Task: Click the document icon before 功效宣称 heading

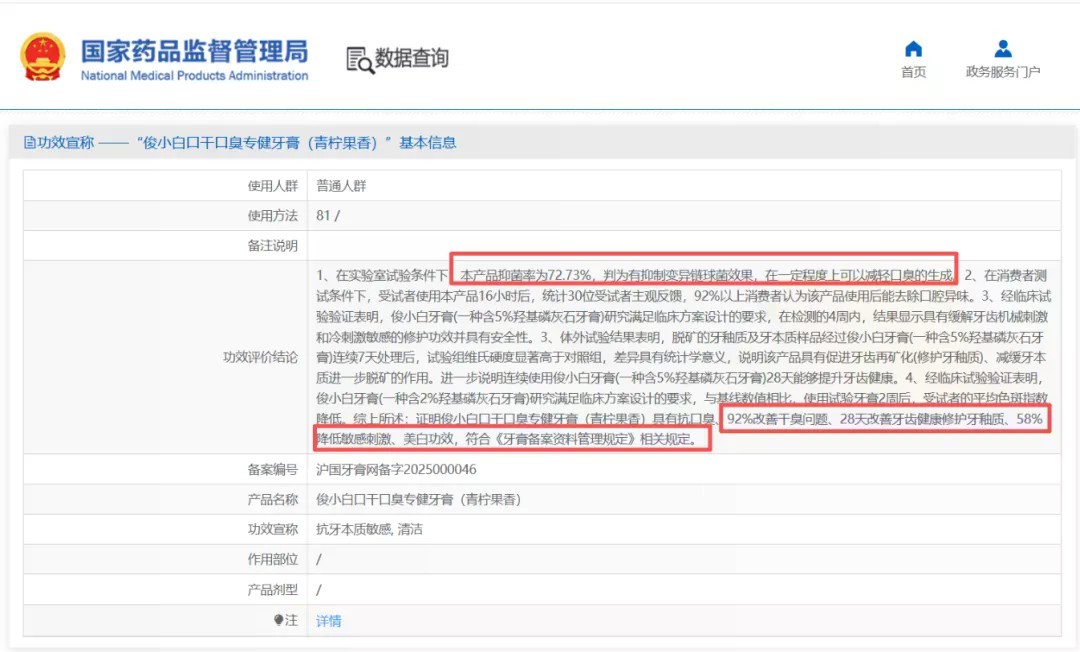Action: tap(30, 143)
